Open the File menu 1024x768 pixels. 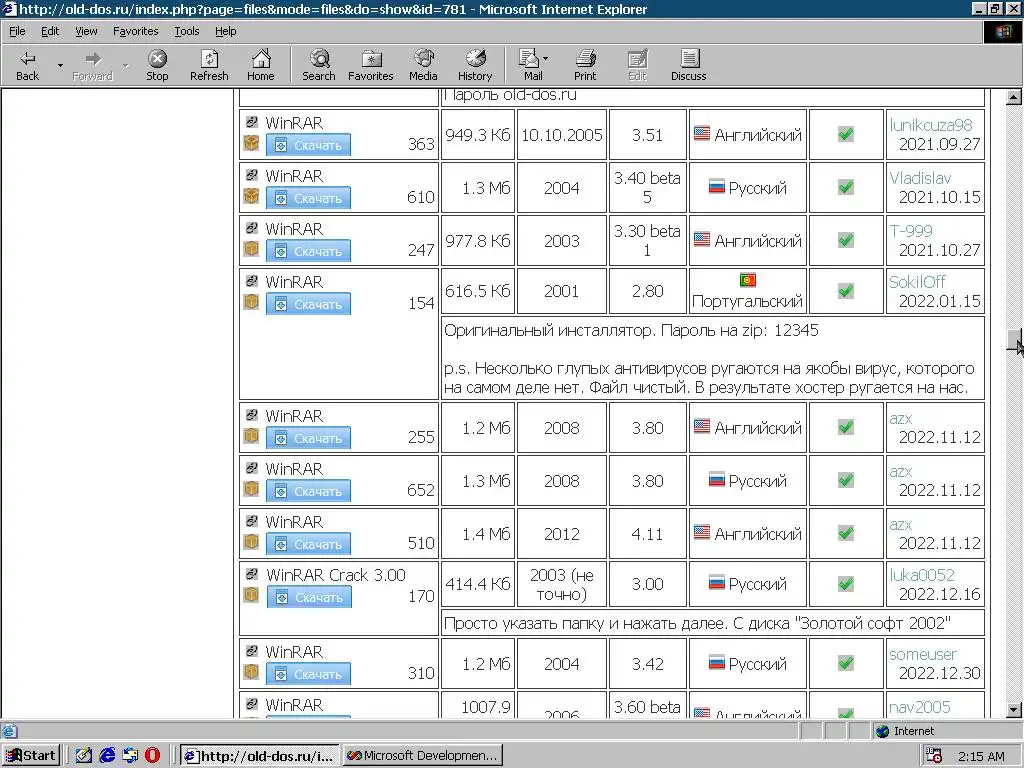(x=17, y=31)
